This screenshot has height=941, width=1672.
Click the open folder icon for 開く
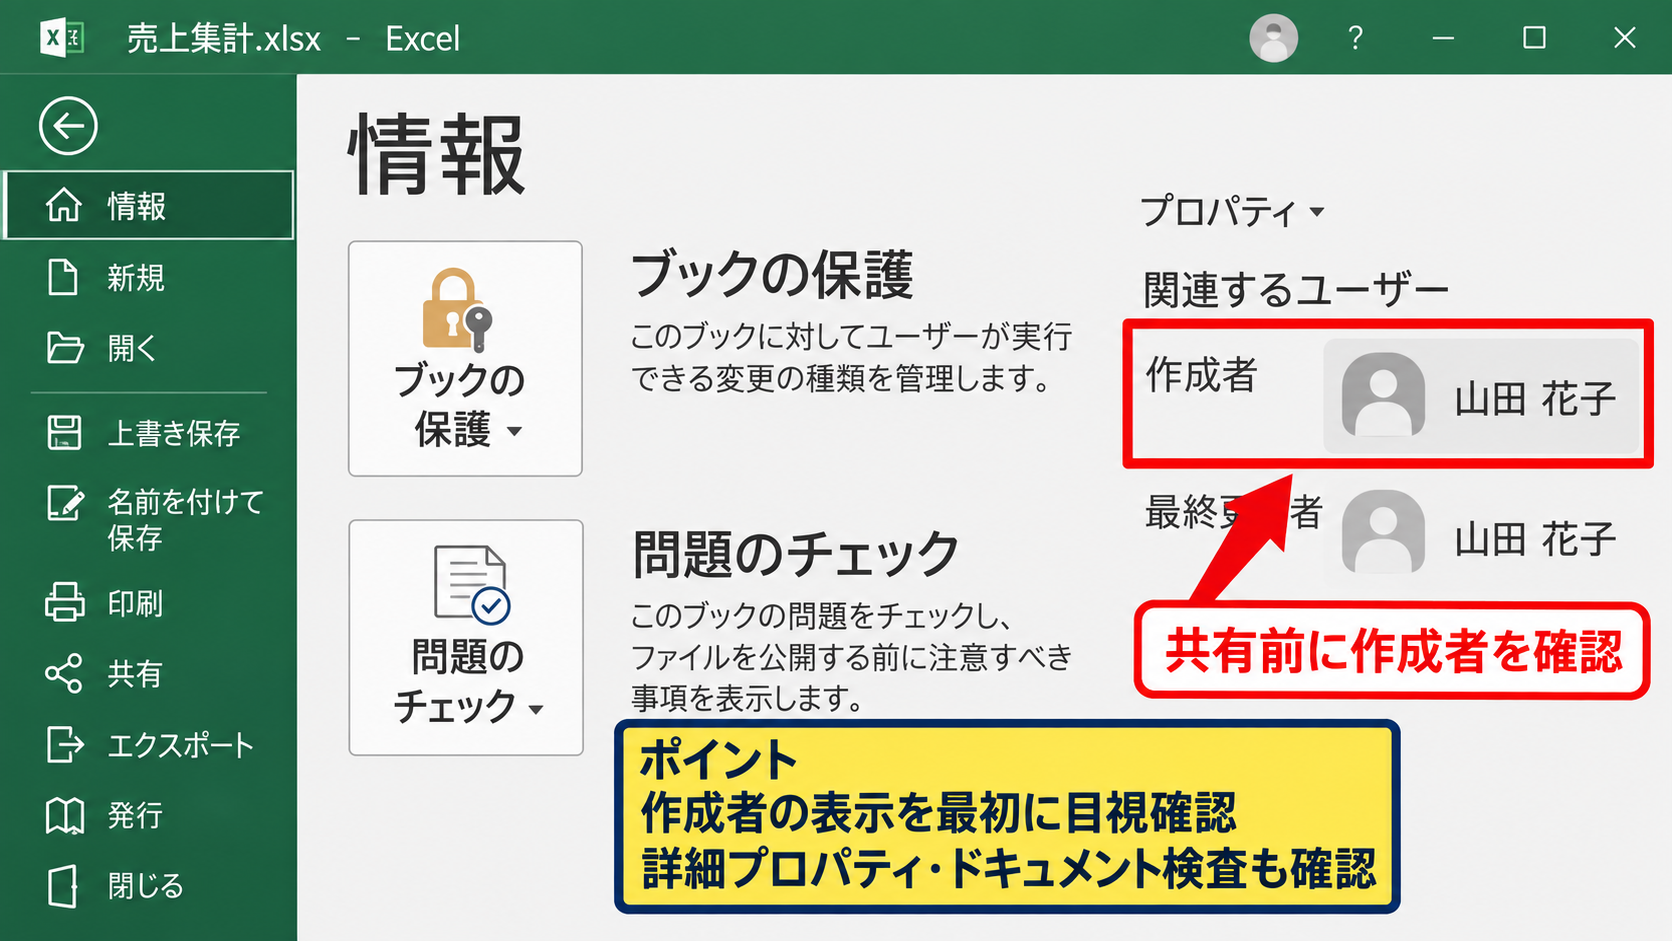[x=65, y=348]
